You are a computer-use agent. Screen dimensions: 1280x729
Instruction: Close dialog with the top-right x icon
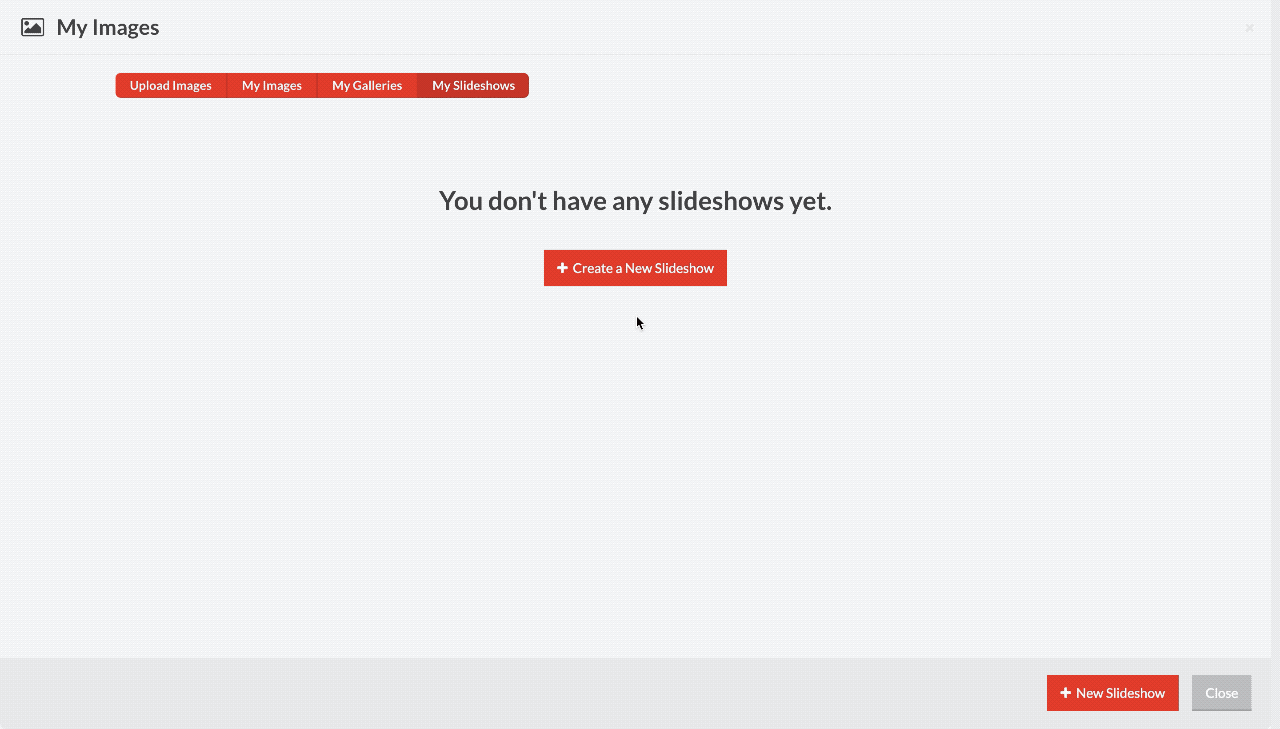(x=1249, y=28)
